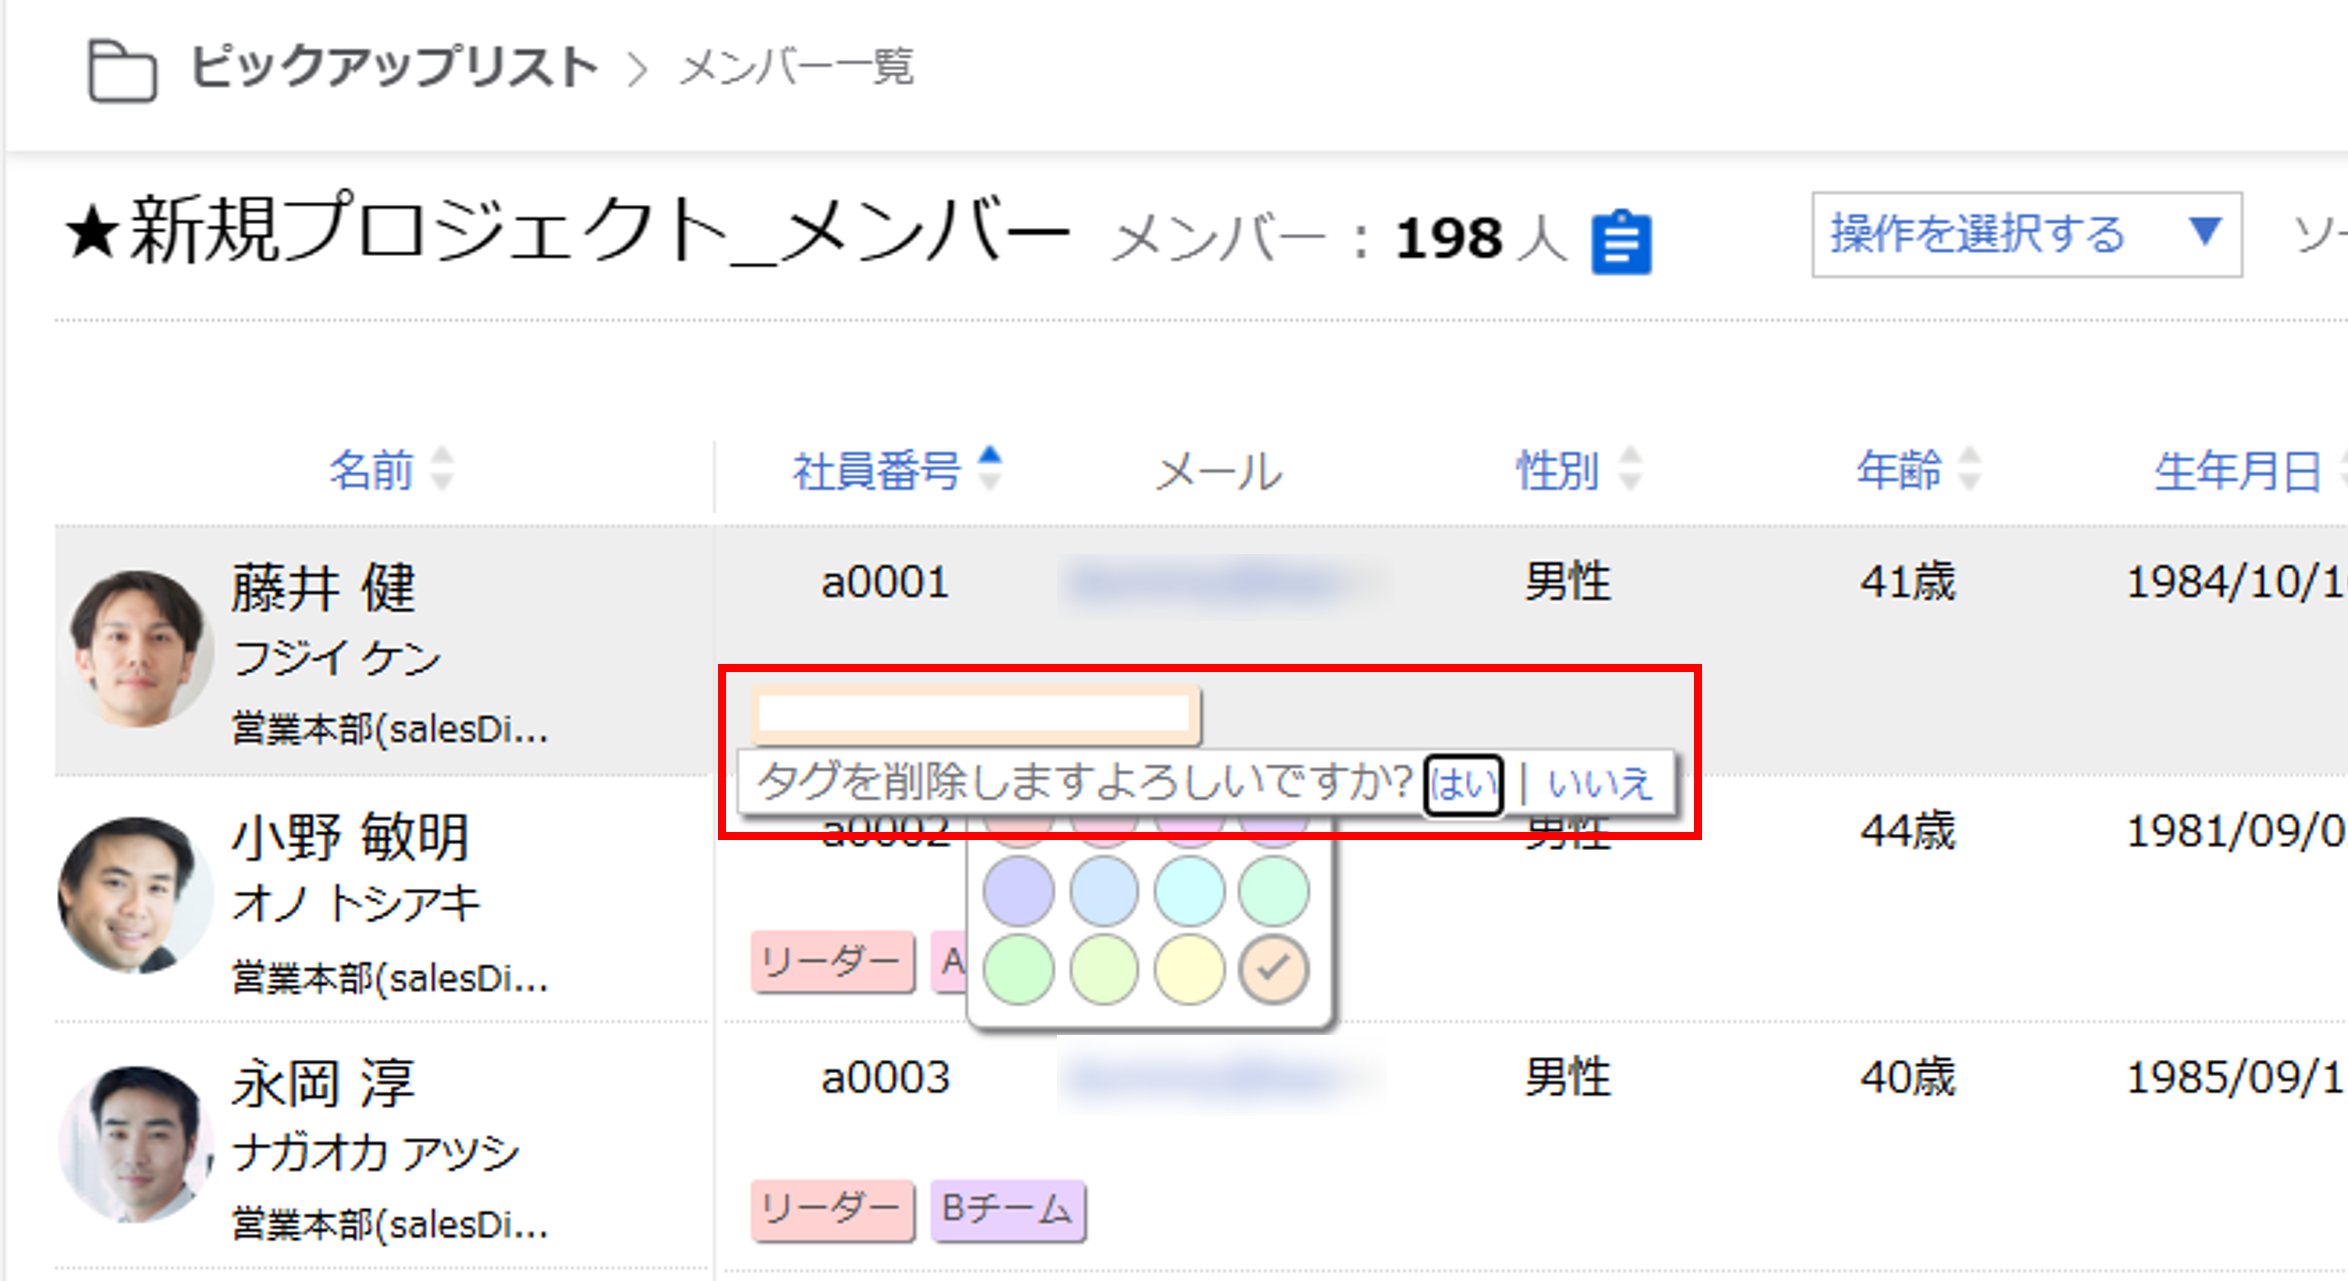This screenshot has width=2348, height=1281.
Task: Click the folder icon beside ピックアップリスト
Action: [122, 70]
